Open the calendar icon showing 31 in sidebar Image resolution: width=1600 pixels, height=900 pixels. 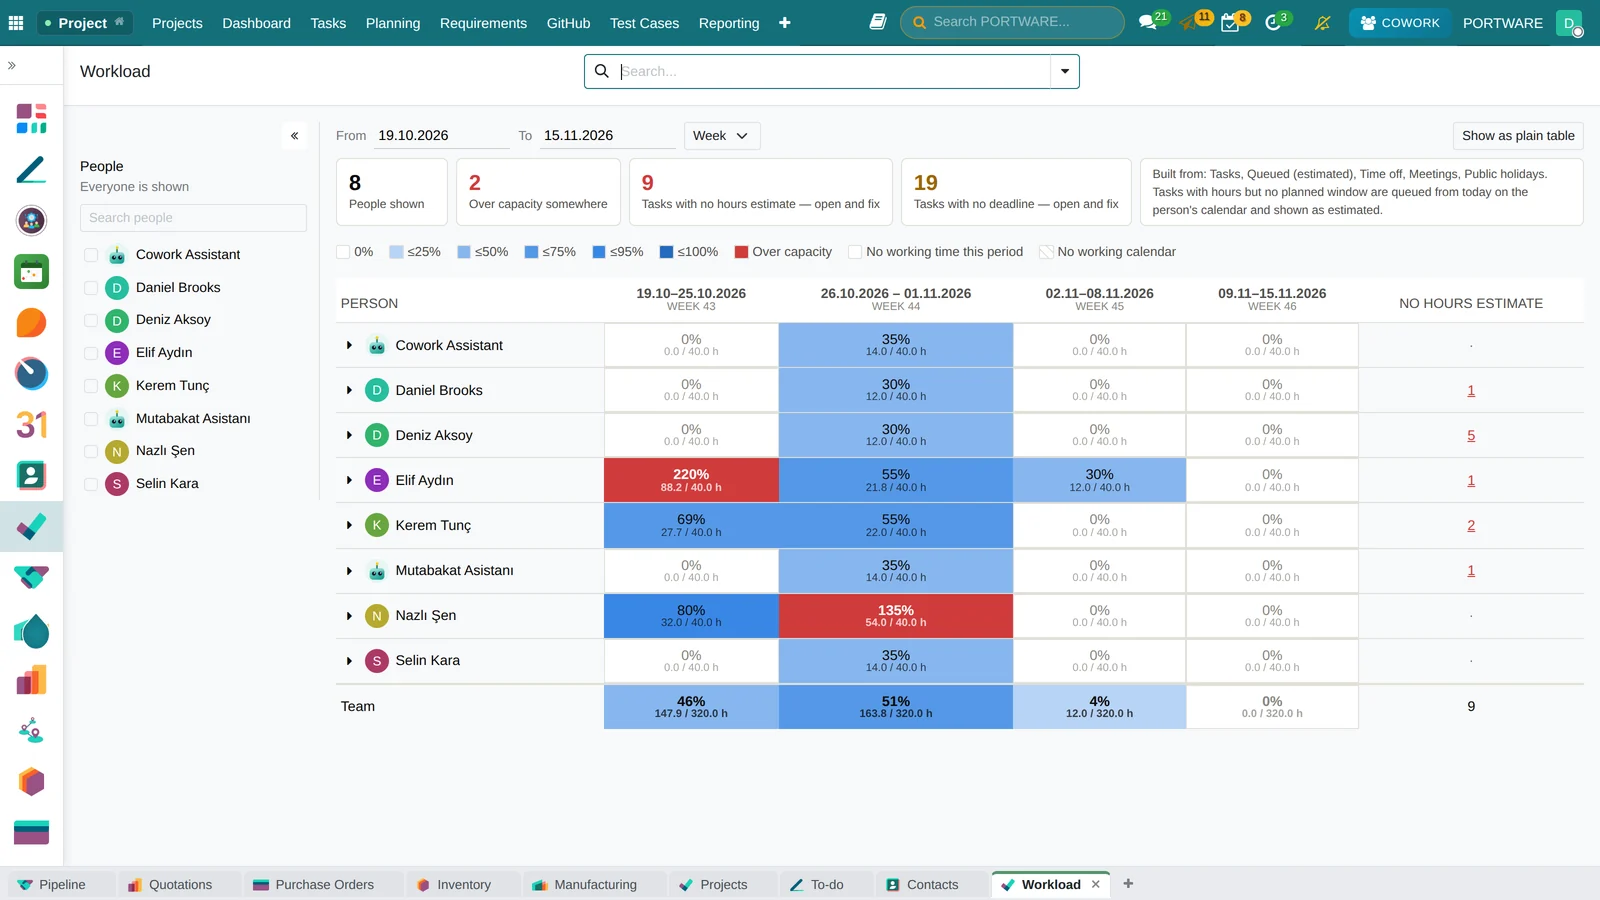pos(31,425)
